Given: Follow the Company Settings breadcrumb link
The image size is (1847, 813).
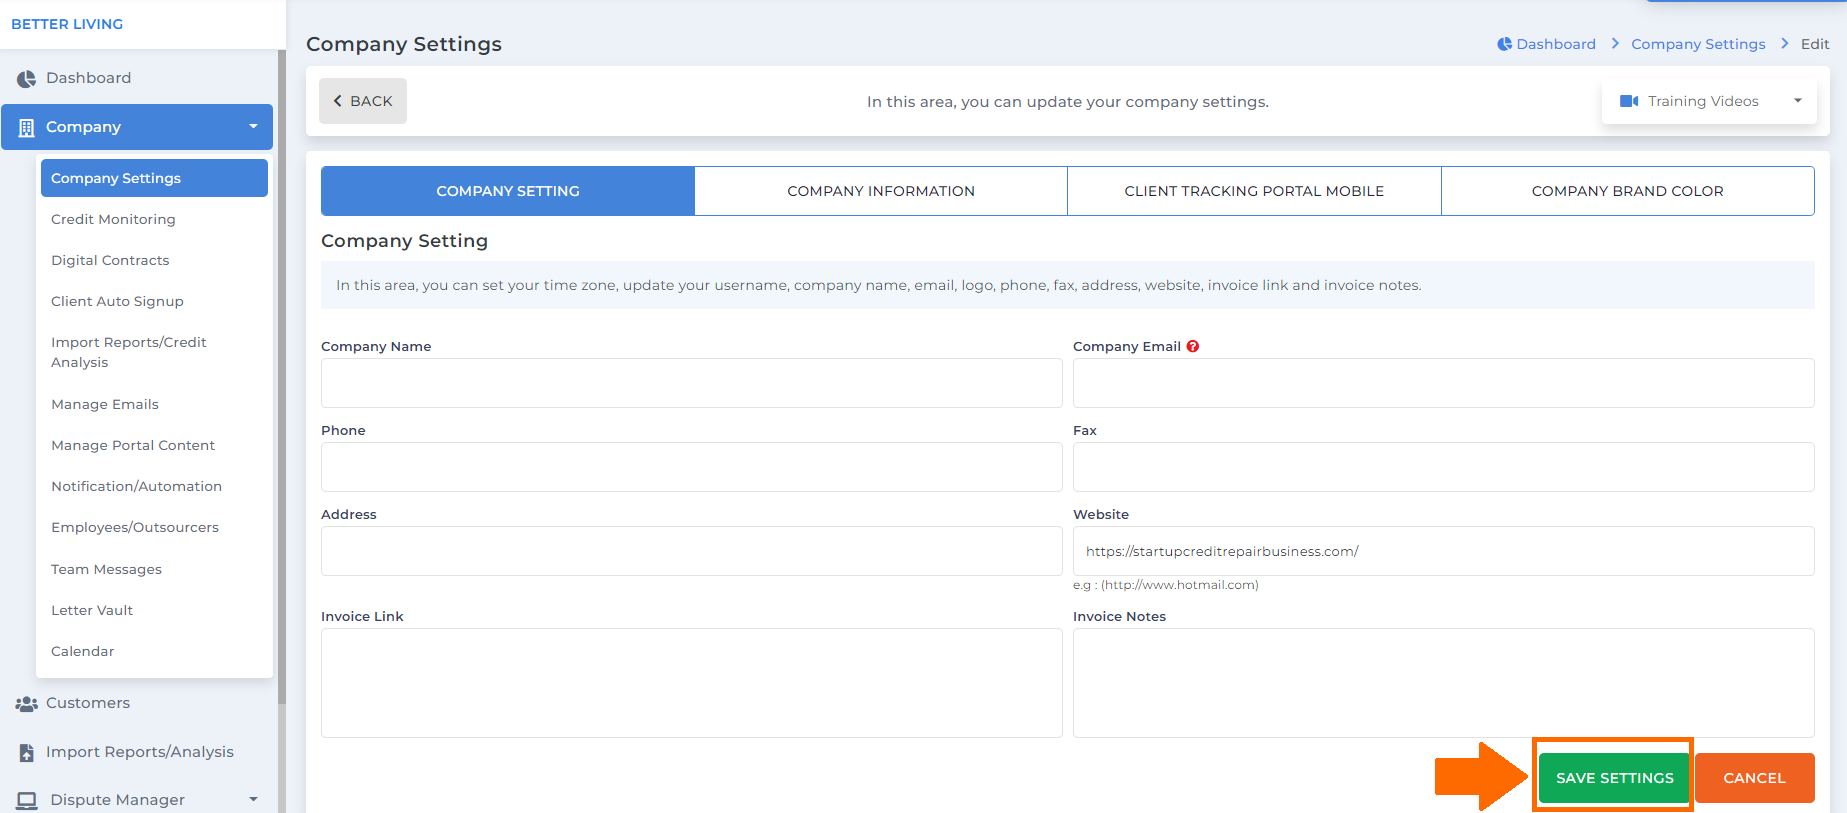Looking at the screenshot, I should point(1698,44).
